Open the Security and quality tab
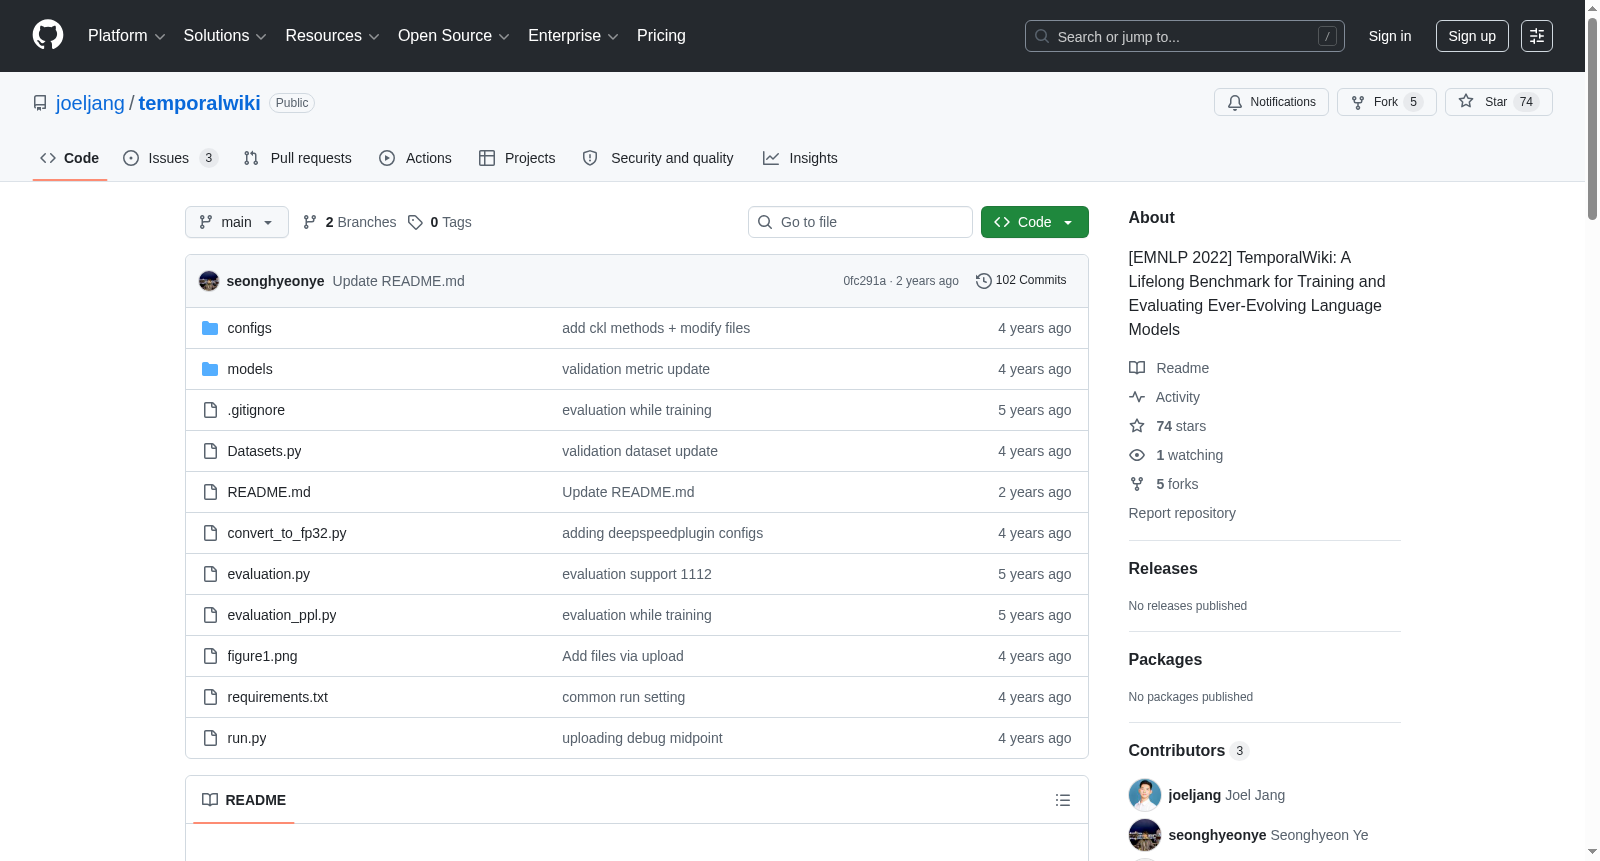The width and height of the screenshot is (1600, 861). pos(659,158)
